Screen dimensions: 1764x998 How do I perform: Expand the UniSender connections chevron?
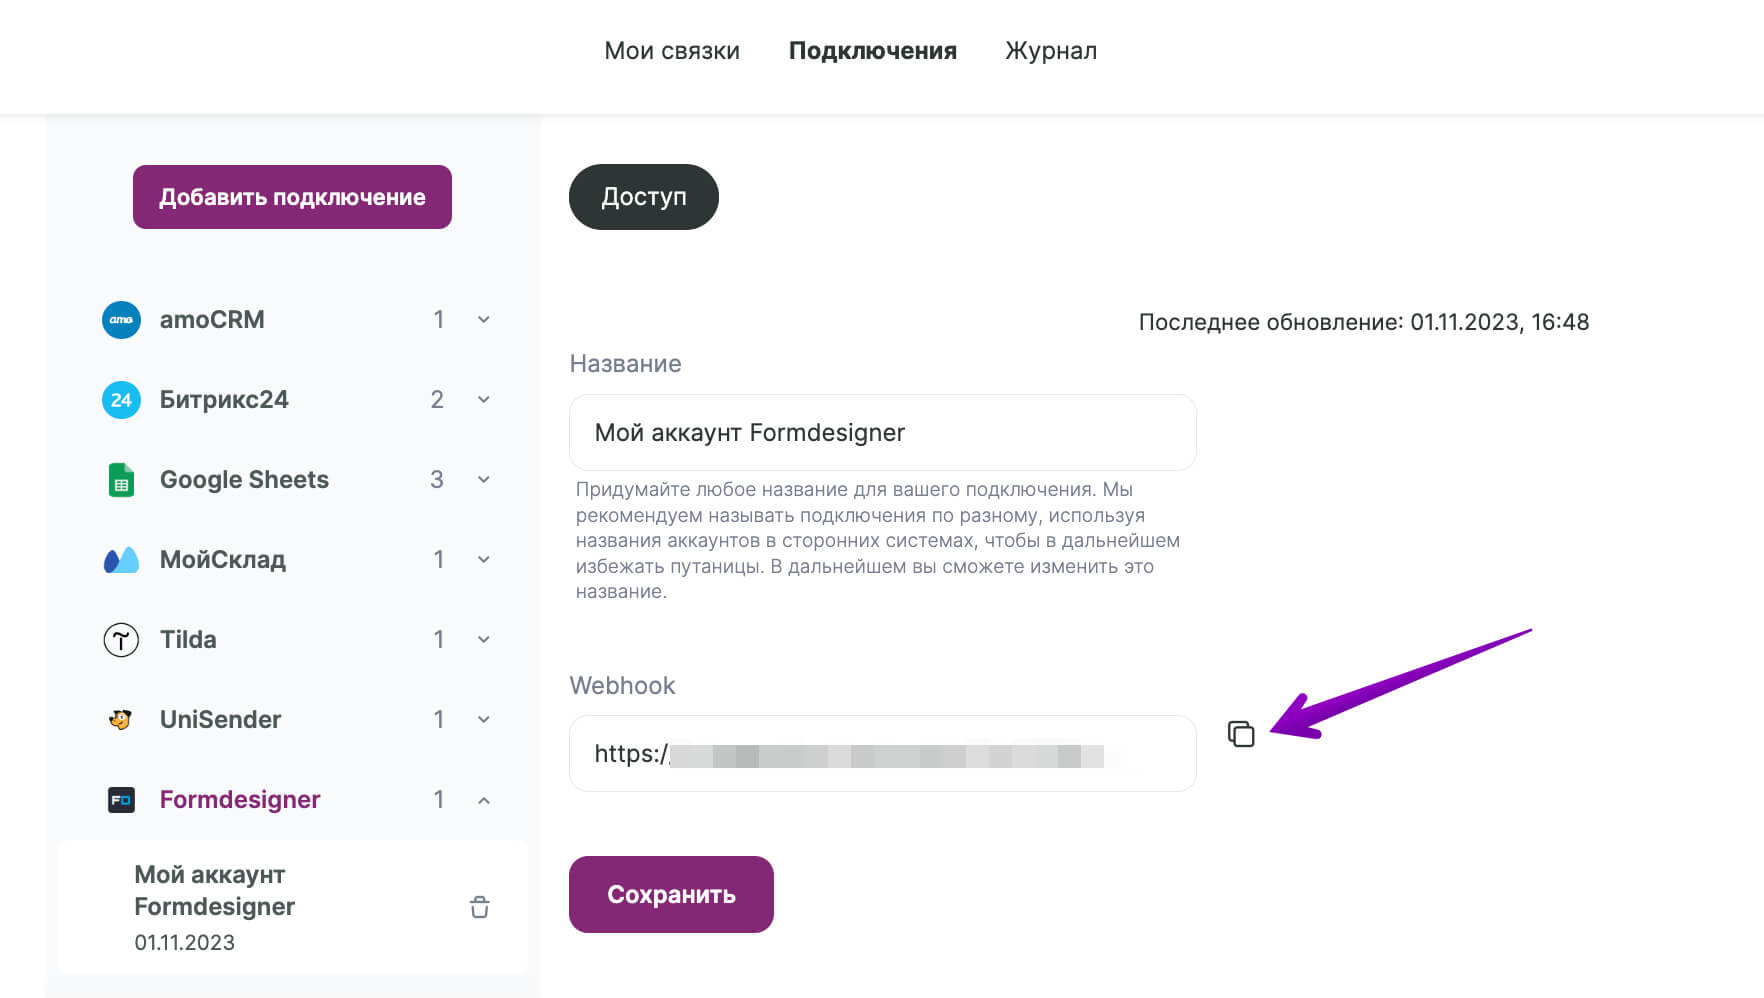click(x=484, y=720)
